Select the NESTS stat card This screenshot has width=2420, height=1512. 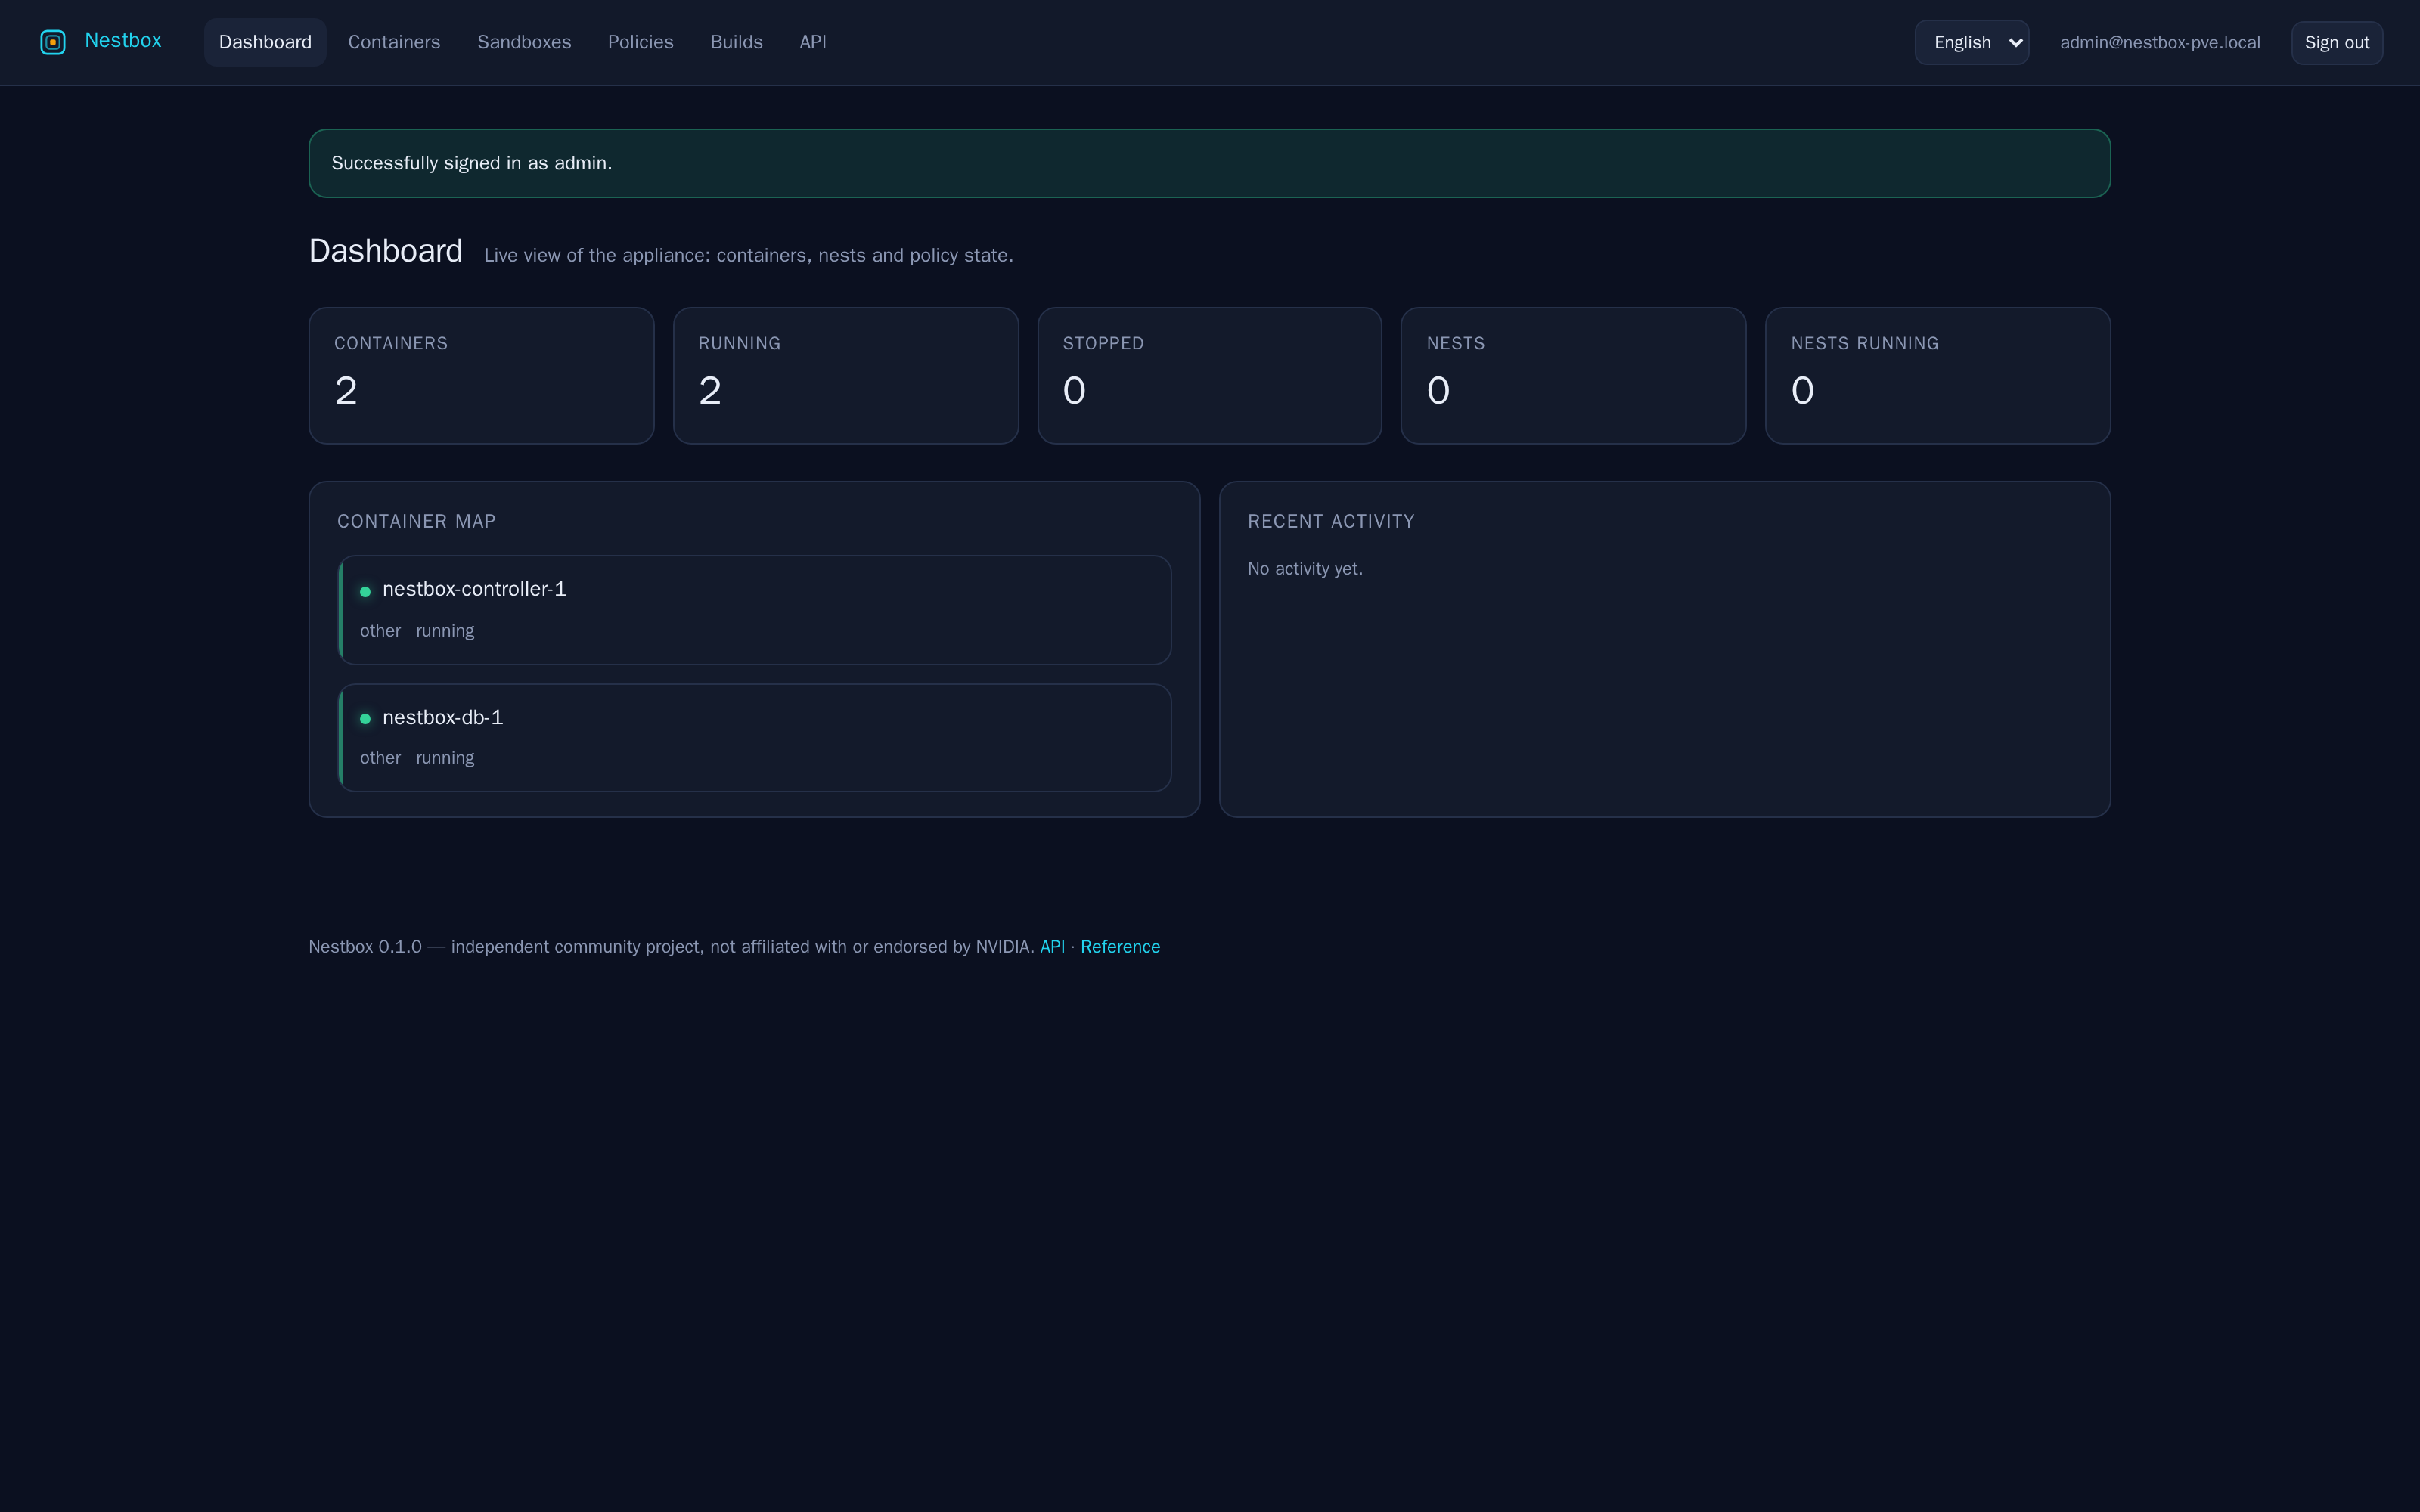click(1574, 376)
